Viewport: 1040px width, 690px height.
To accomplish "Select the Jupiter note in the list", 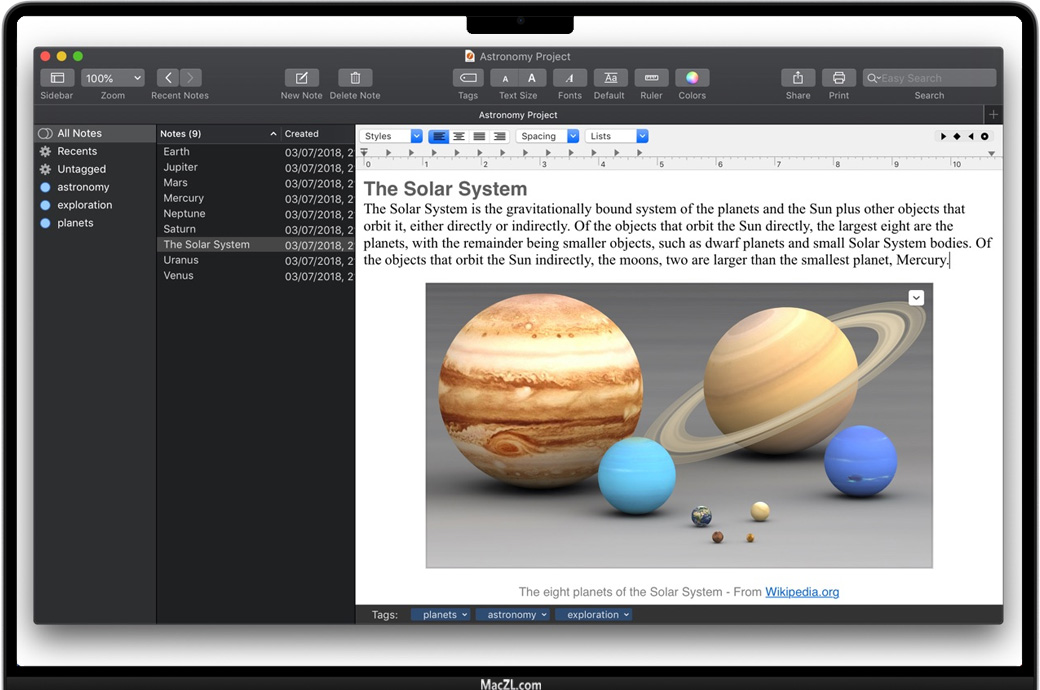I will coord(181,167).
